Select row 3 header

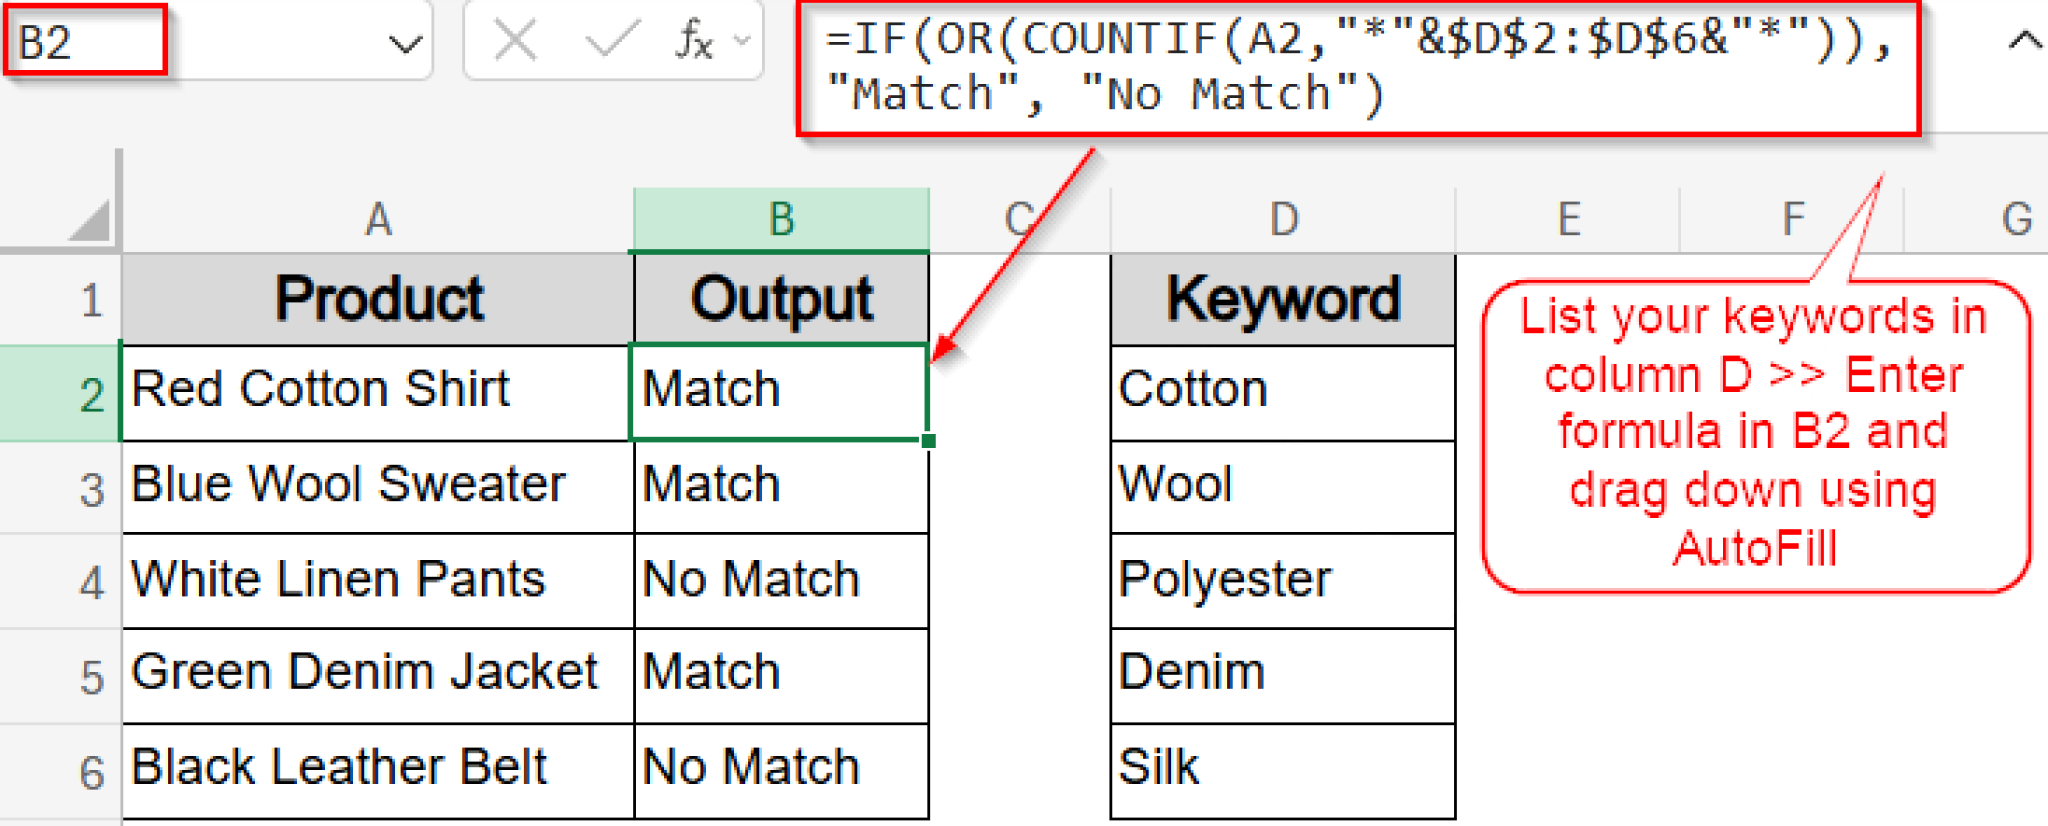pyautogui.click(x=90, y=485)
